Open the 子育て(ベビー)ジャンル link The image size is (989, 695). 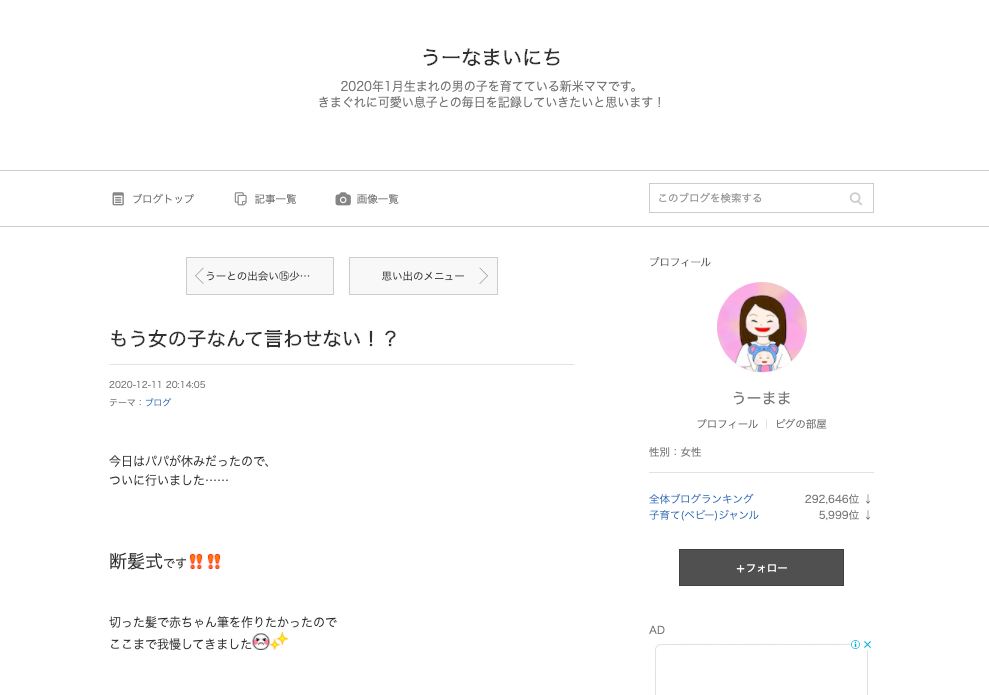[x=704, y=515]
